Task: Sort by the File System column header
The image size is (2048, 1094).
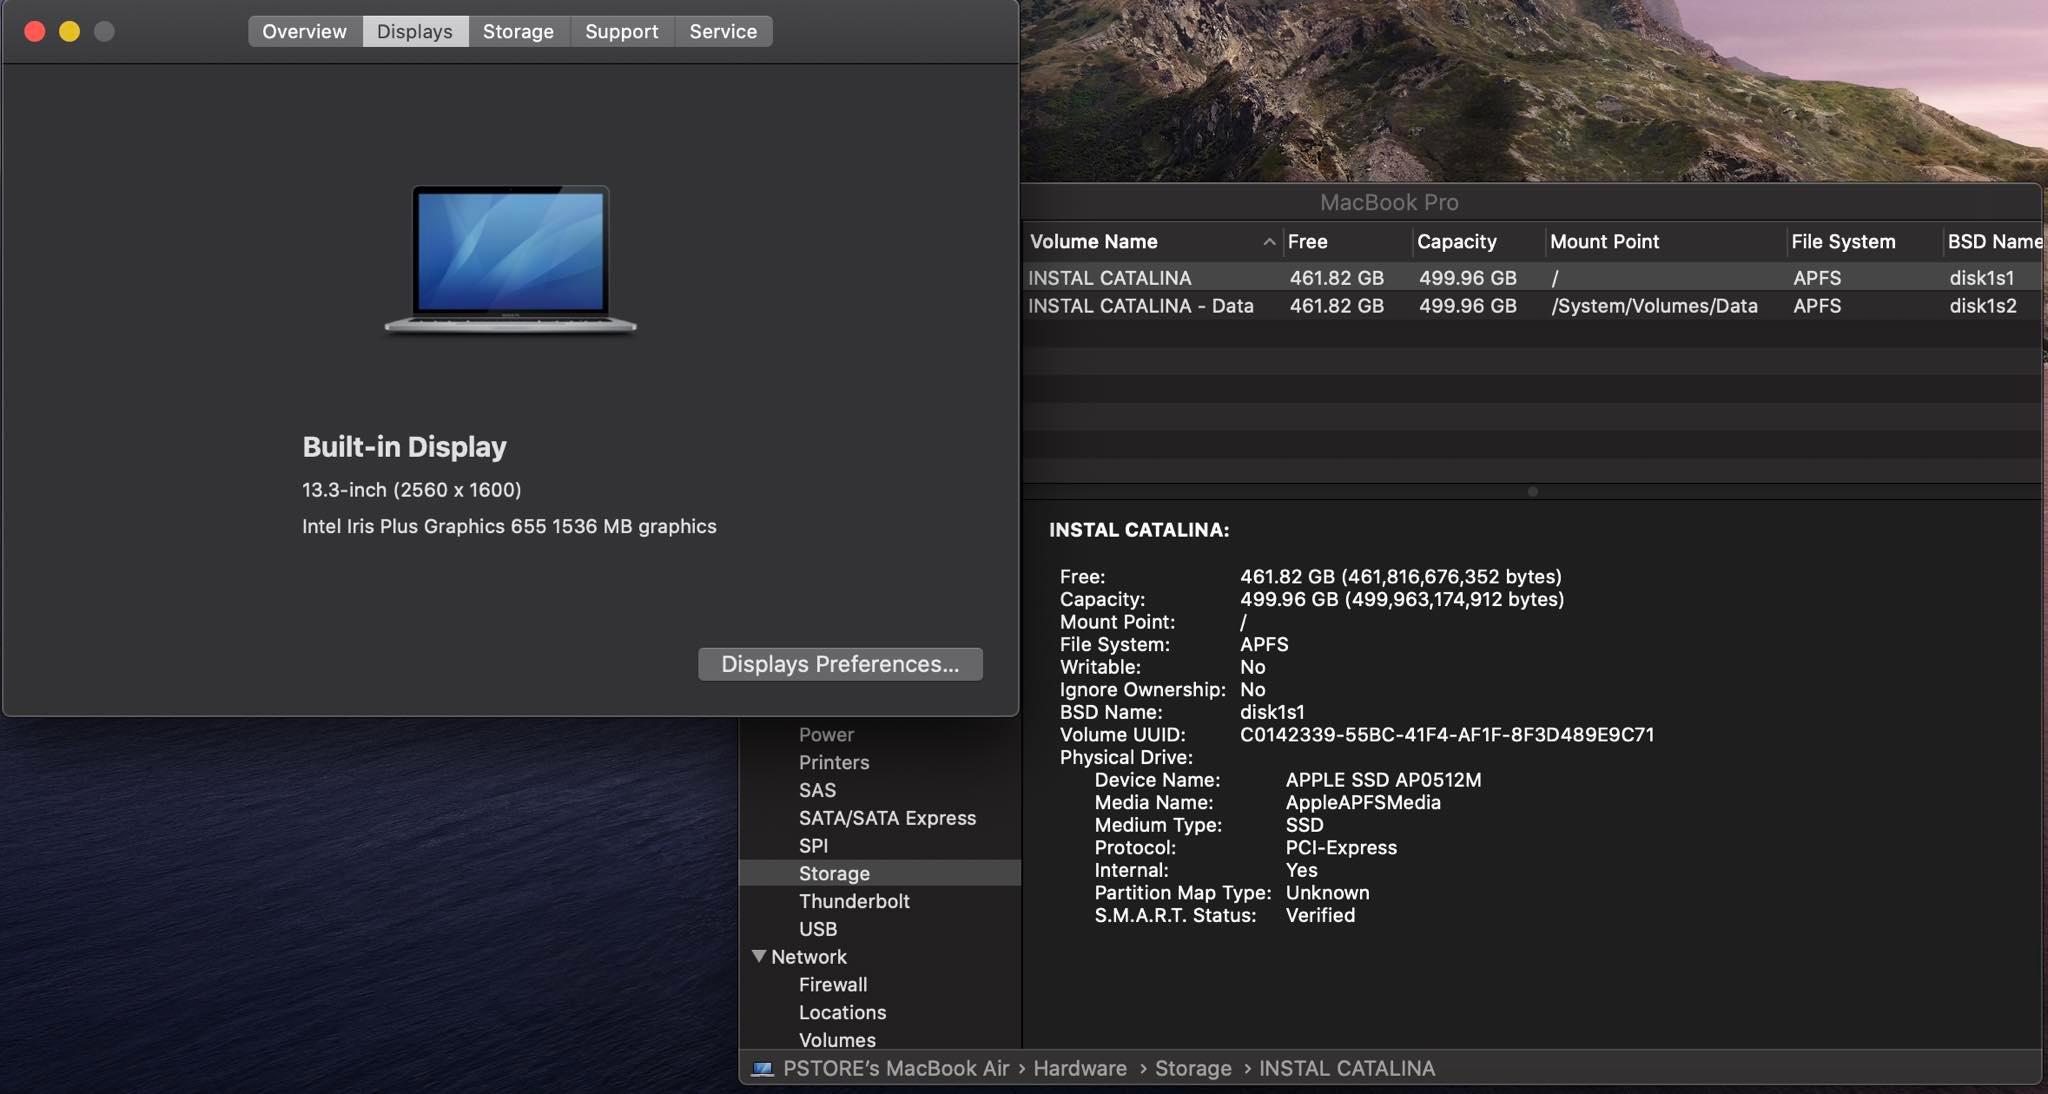Action: click(x=1842, y=242)
